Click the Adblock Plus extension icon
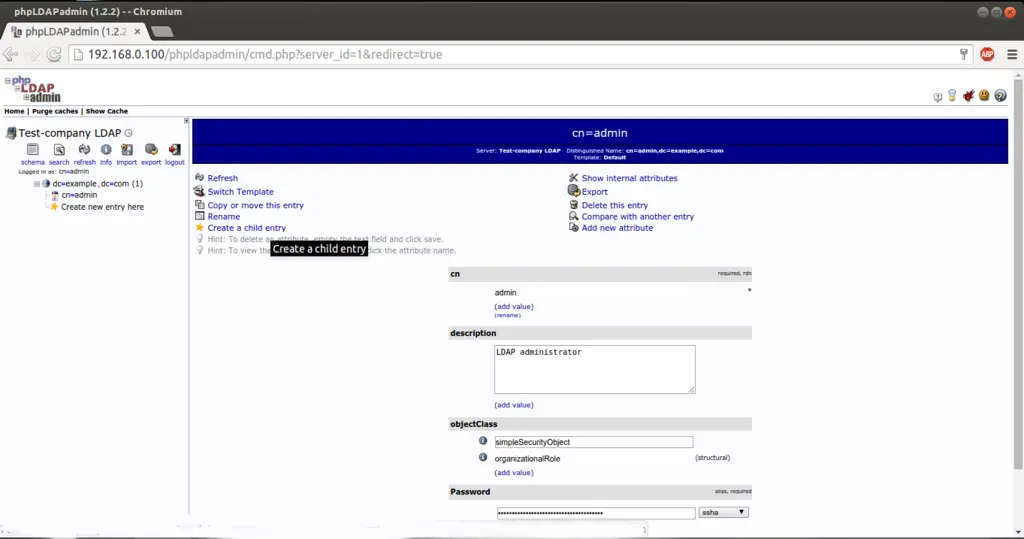Screen dimensions: 1024x539 tap(987, 54)
